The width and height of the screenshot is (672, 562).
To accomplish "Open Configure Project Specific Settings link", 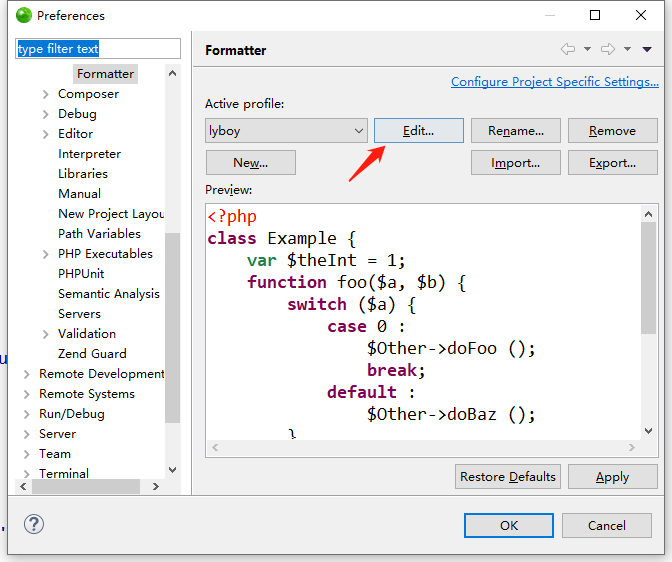I will 554,82.
